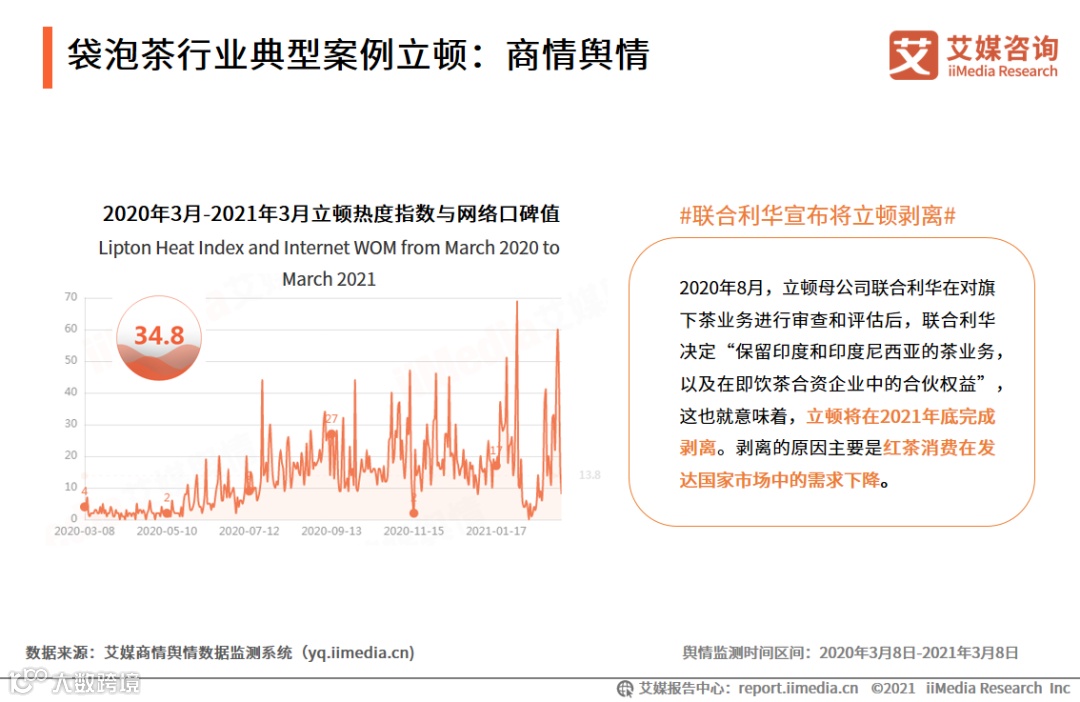
Task: Click the slide title 袋泡茶行业典型案例立顿：商情舆情
Action: [x=358, y=55]
